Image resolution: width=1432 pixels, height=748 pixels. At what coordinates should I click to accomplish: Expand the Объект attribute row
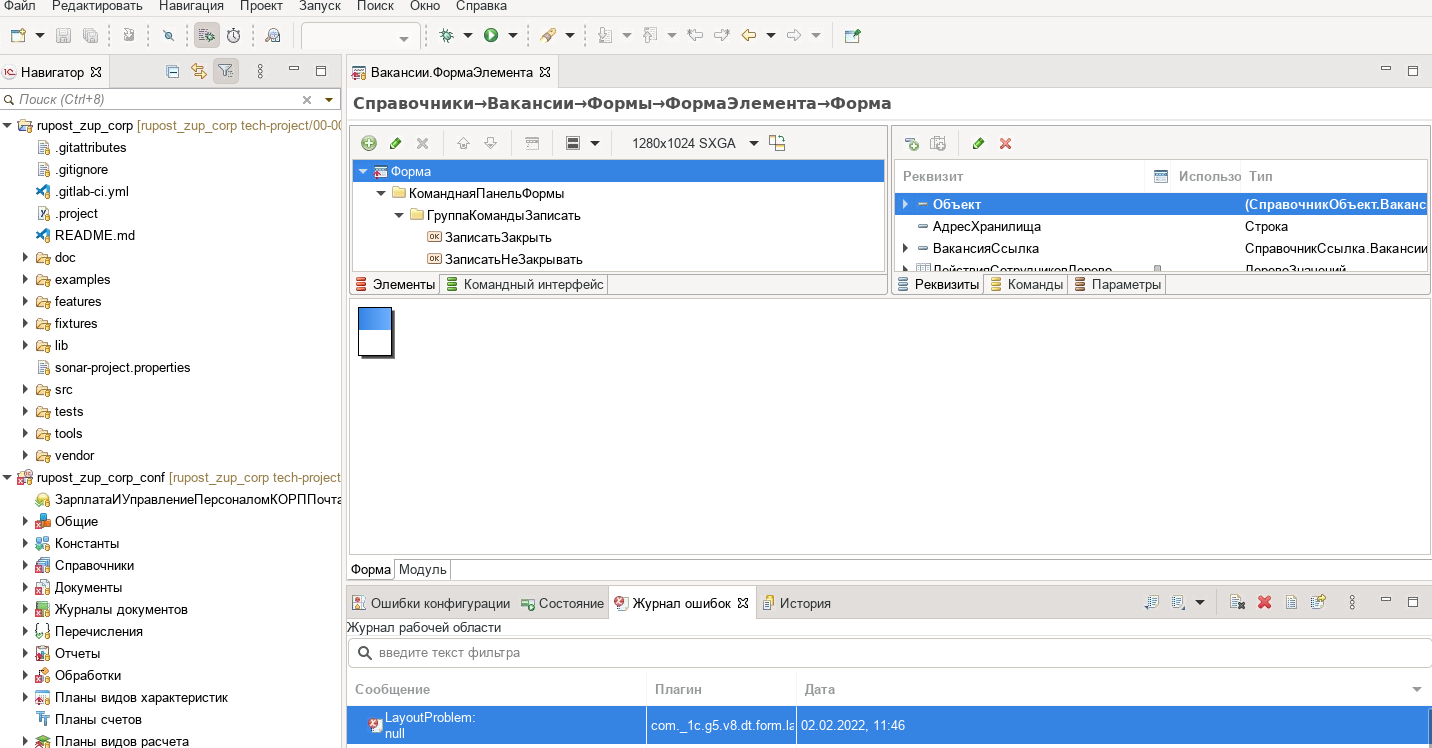(905, 204)
